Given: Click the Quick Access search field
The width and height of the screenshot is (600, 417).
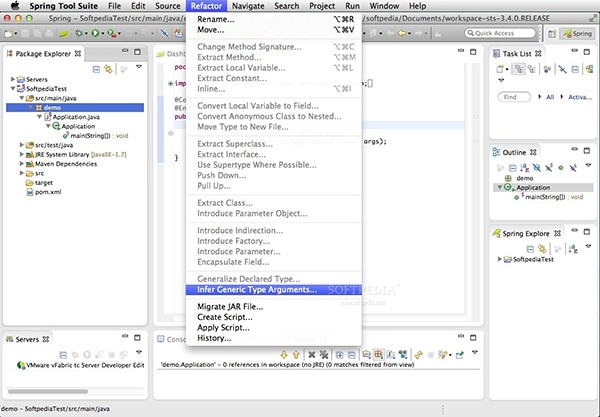Looking at the screenshot, I should click(x=500, y=33).
